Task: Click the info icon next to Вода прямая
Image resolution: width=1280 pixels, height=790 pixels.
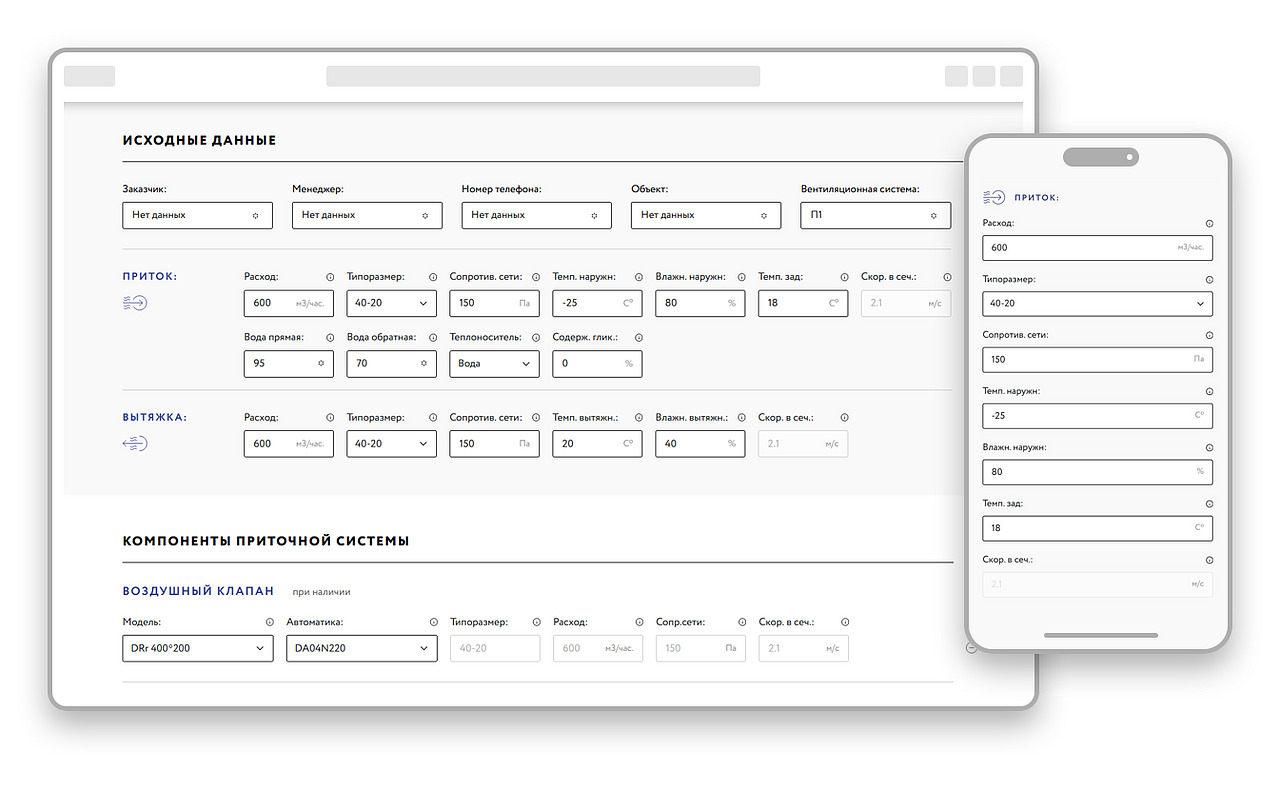Action: click(329, 338)
